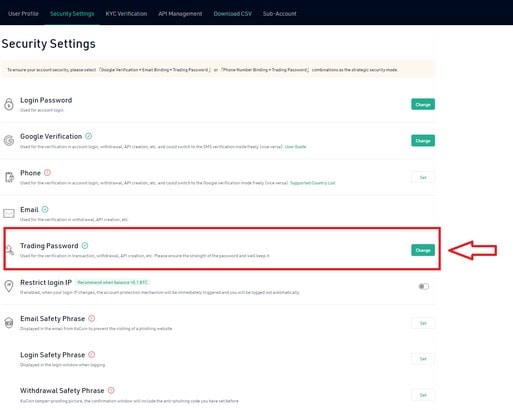Open the User Guide link
513x410 pixels.
295,147
